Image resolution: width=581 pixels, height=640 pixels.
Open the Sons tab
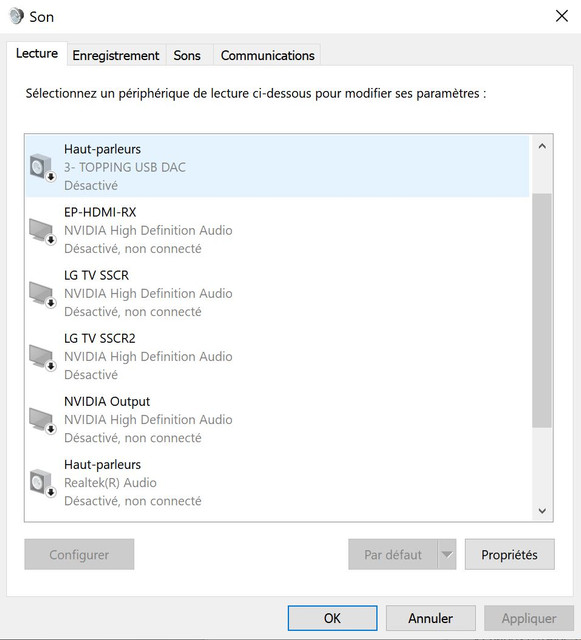[187, 56]
